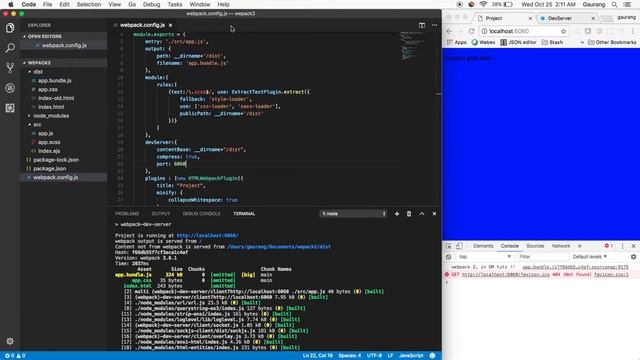Image resolution: width=640 pixels, height=360 pixels.
Task: Reload the localhost page in Chrome
Action: tap(471, 31)
